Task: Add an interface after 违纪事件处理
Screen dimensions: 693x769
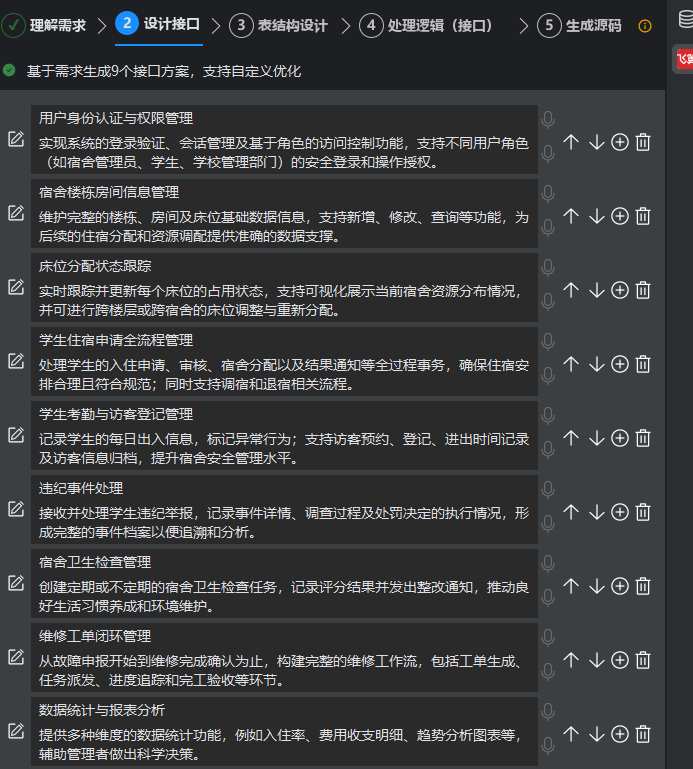Action: [620, 513]
